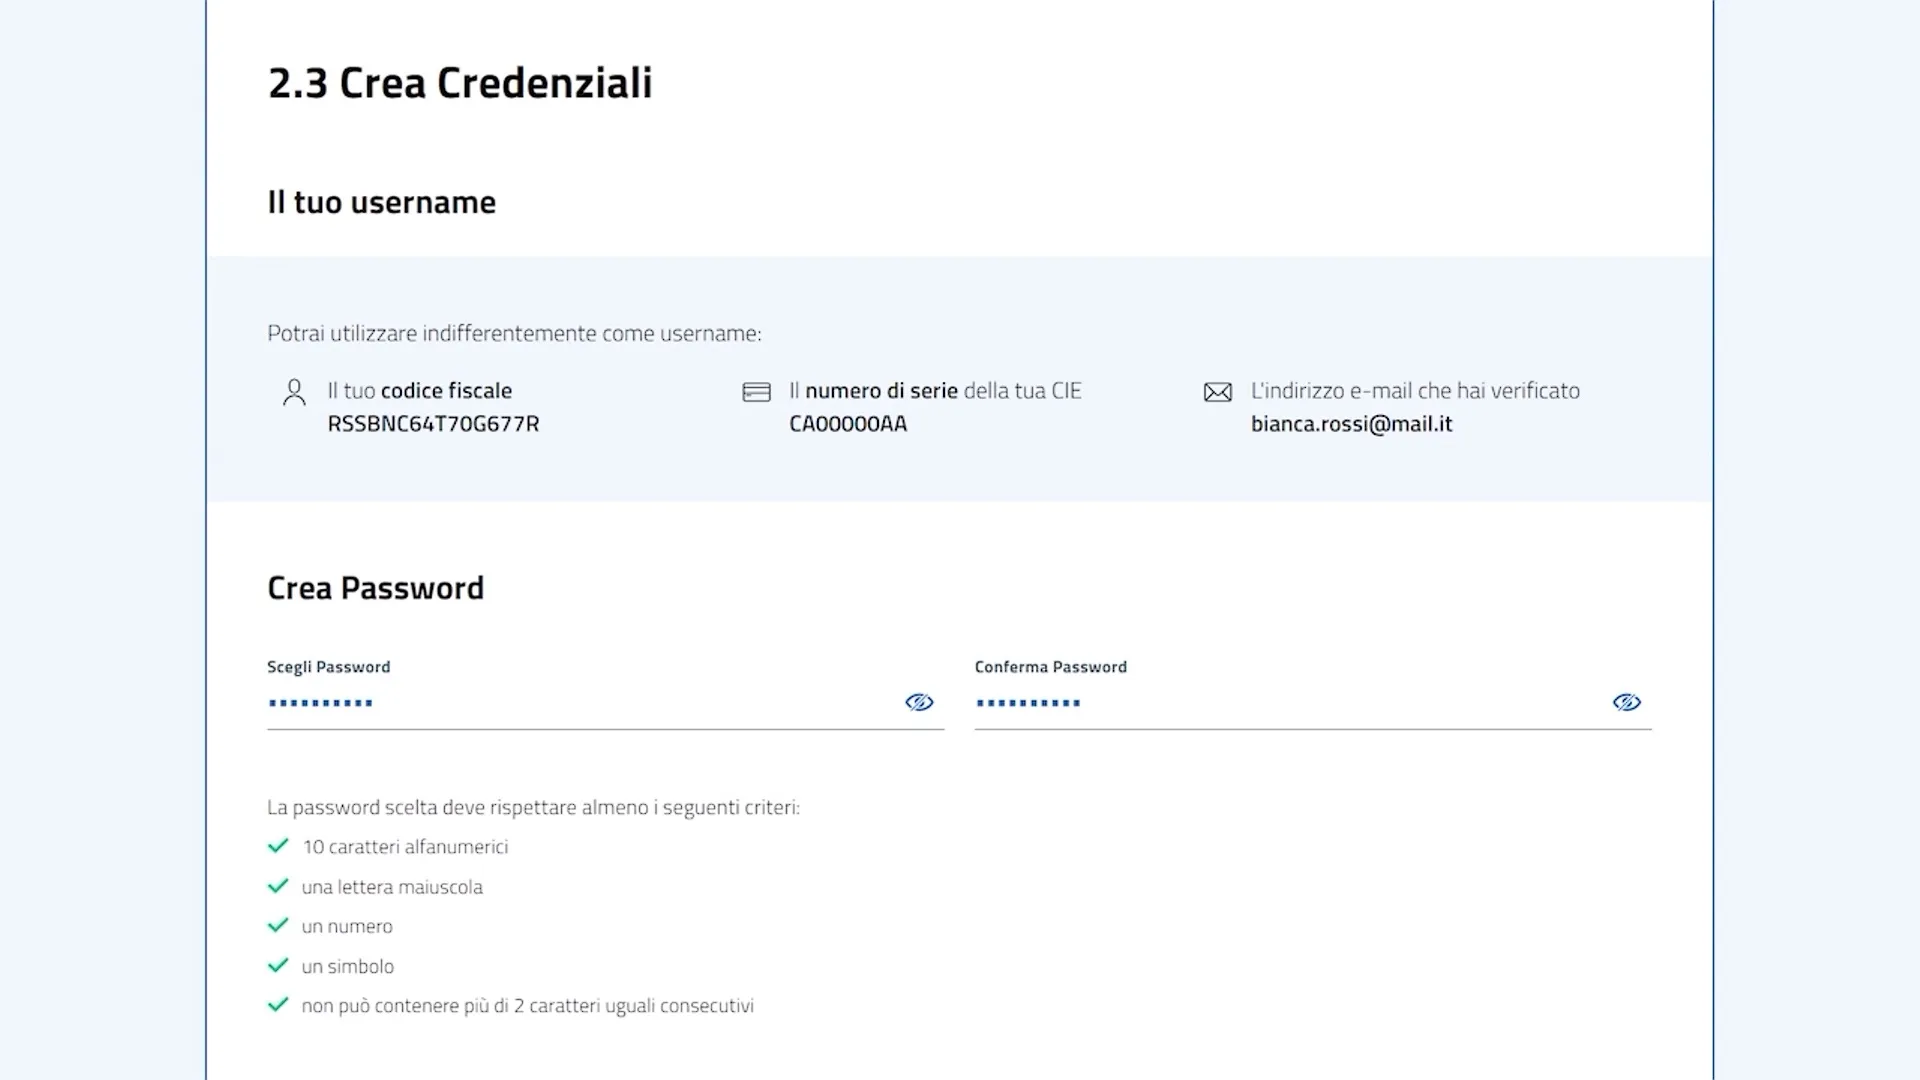The width and height of the screenshot is (1920, 1080).
Task: Click the Conferma Password field label
Action: pyautogui.click(x=1050, y=667)
